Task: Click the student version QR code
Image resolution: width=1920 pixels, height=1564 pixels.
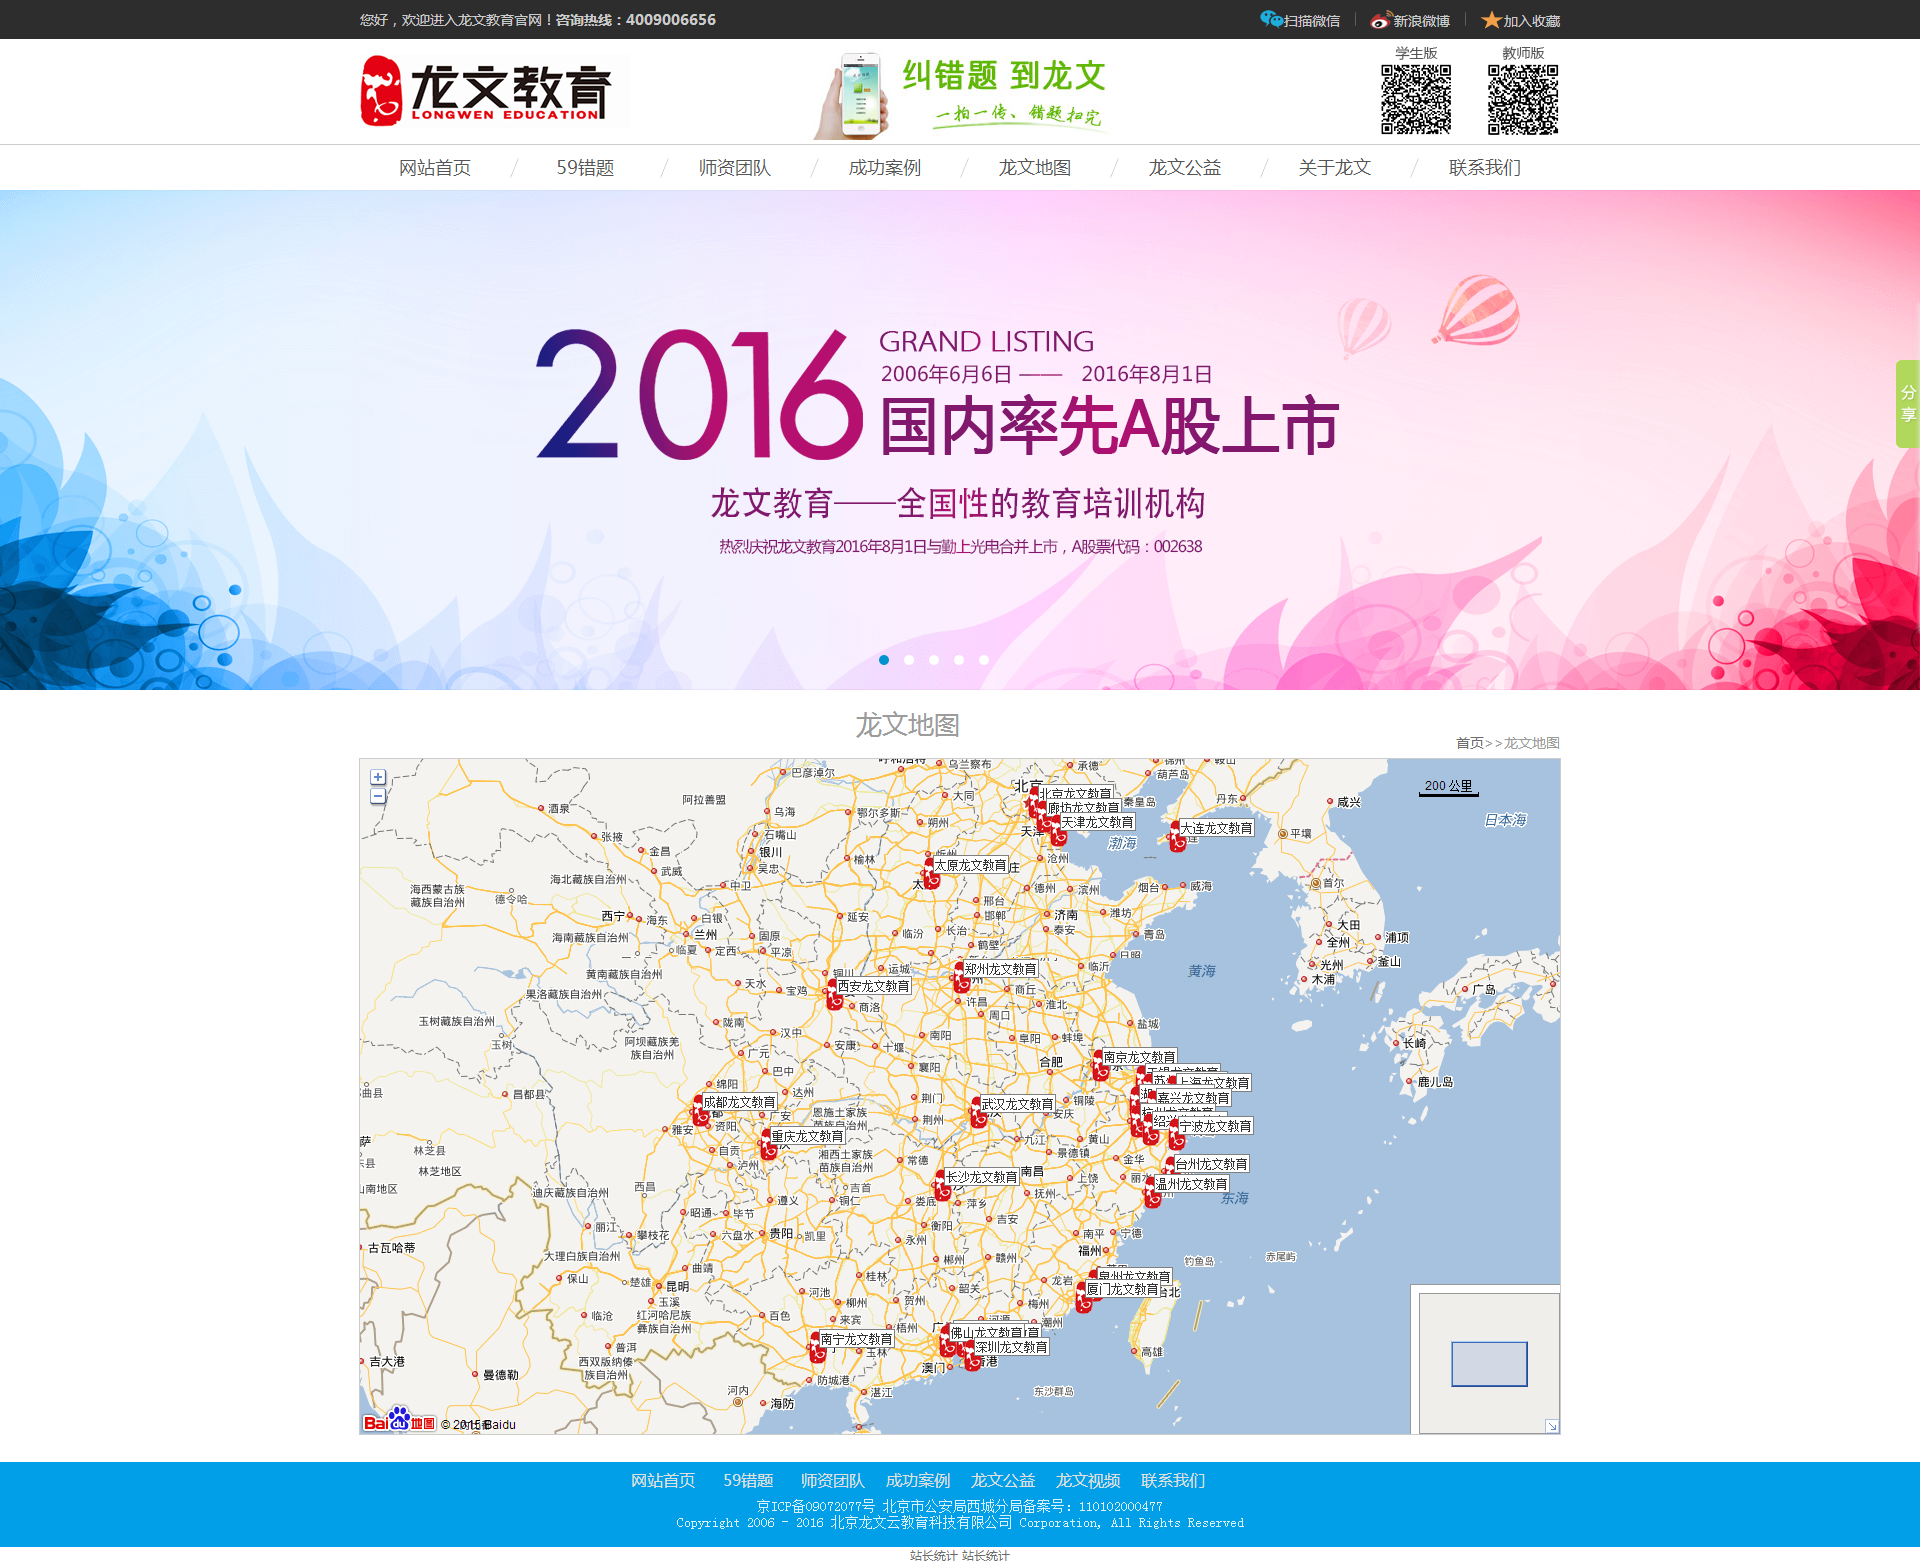Action: (x=1416, y=99)
